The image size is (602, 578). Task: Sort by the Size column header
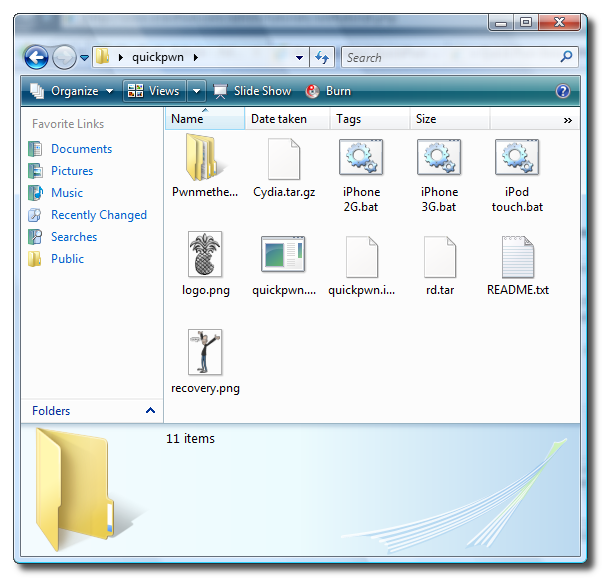(x=450, y=119)
